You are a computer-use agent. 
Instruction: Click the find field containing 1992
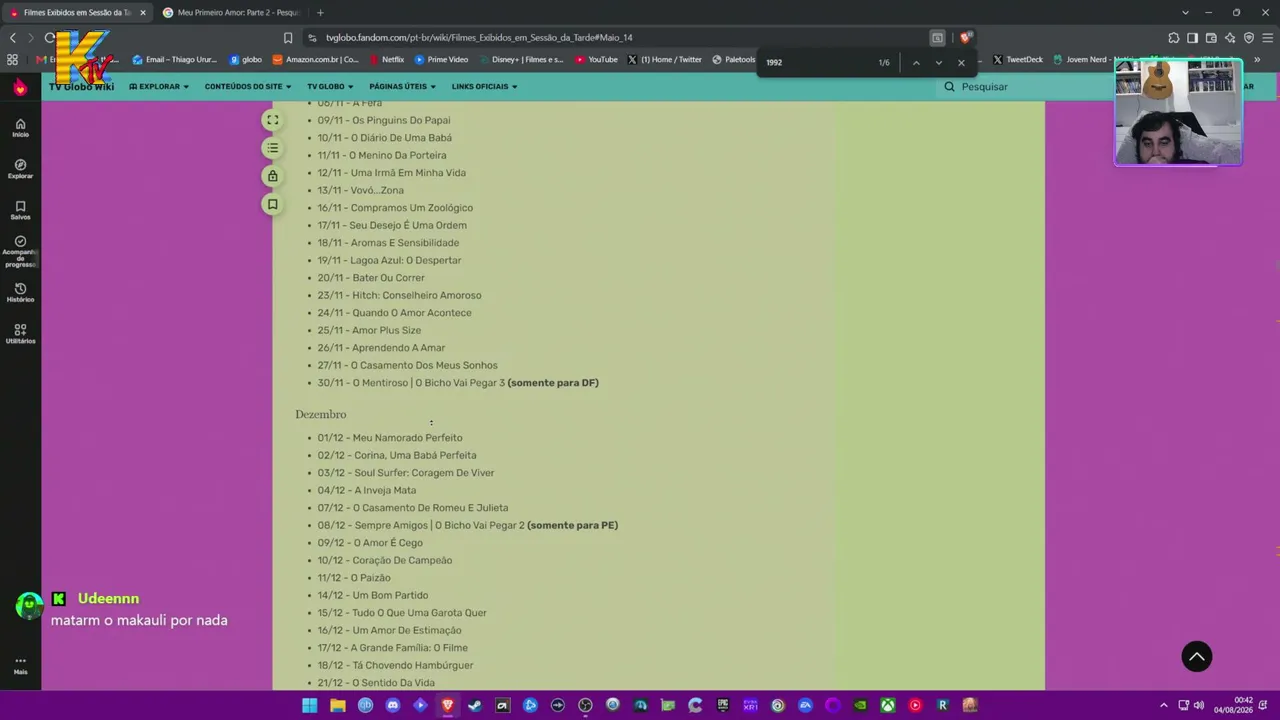(815, 62)
